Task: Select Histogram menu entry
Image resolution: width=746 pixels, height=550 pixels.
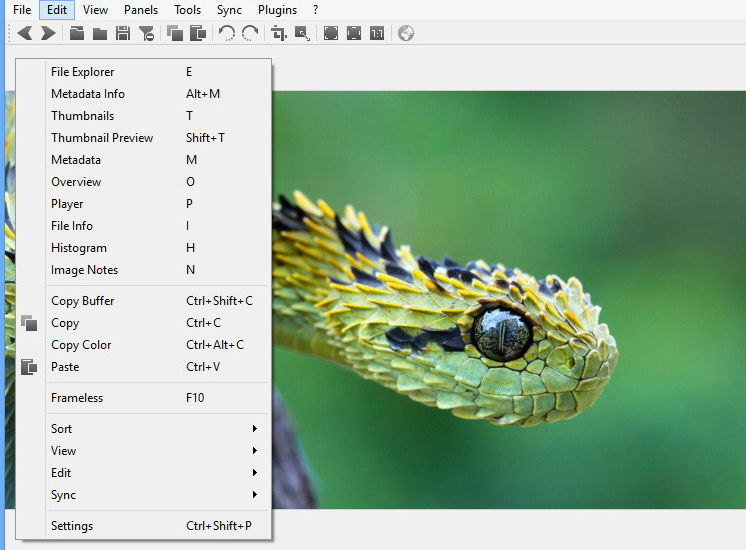Action: (x=144, y=248)
